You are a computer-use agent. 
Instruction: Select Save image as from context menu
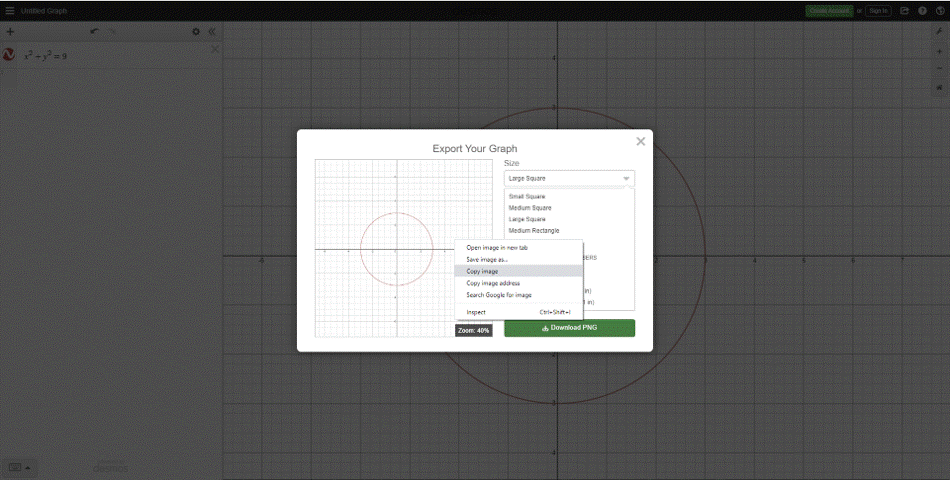tap(487, 259)
